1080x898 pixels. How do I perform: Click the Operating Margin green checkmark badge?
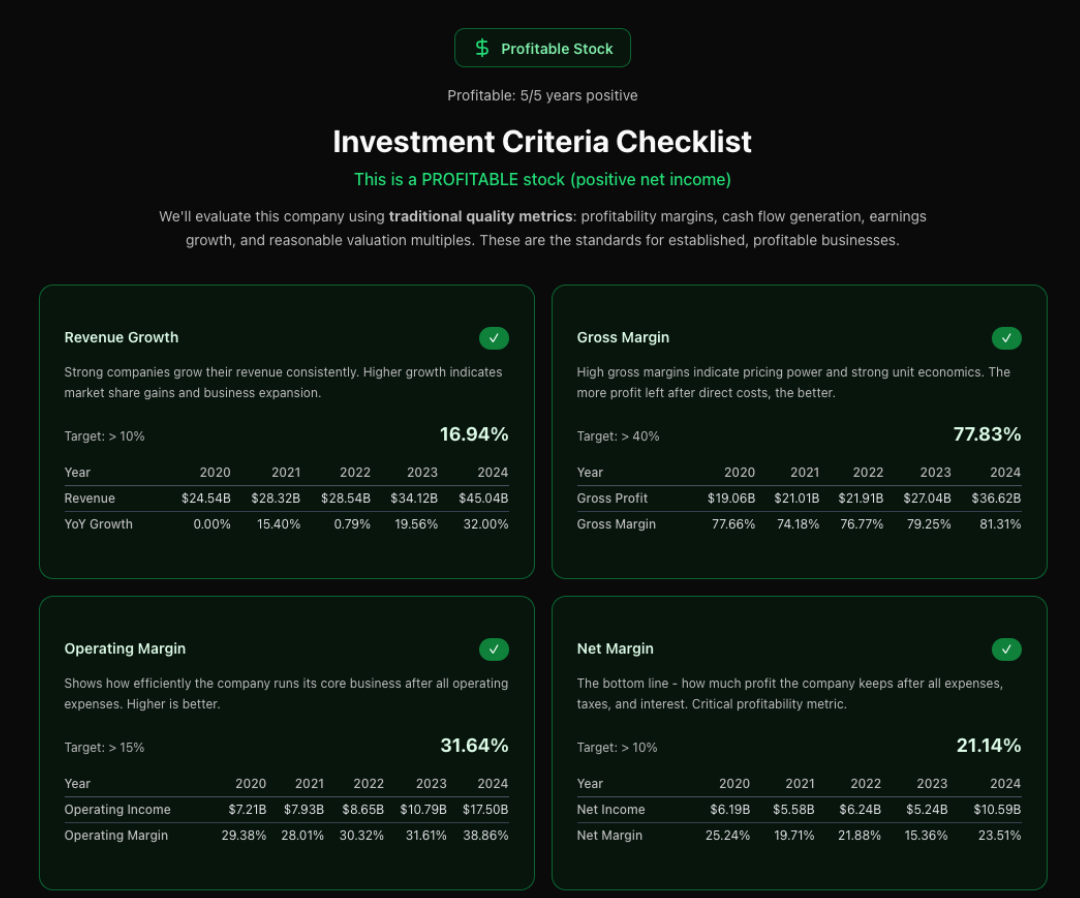(x=494, y=649)
